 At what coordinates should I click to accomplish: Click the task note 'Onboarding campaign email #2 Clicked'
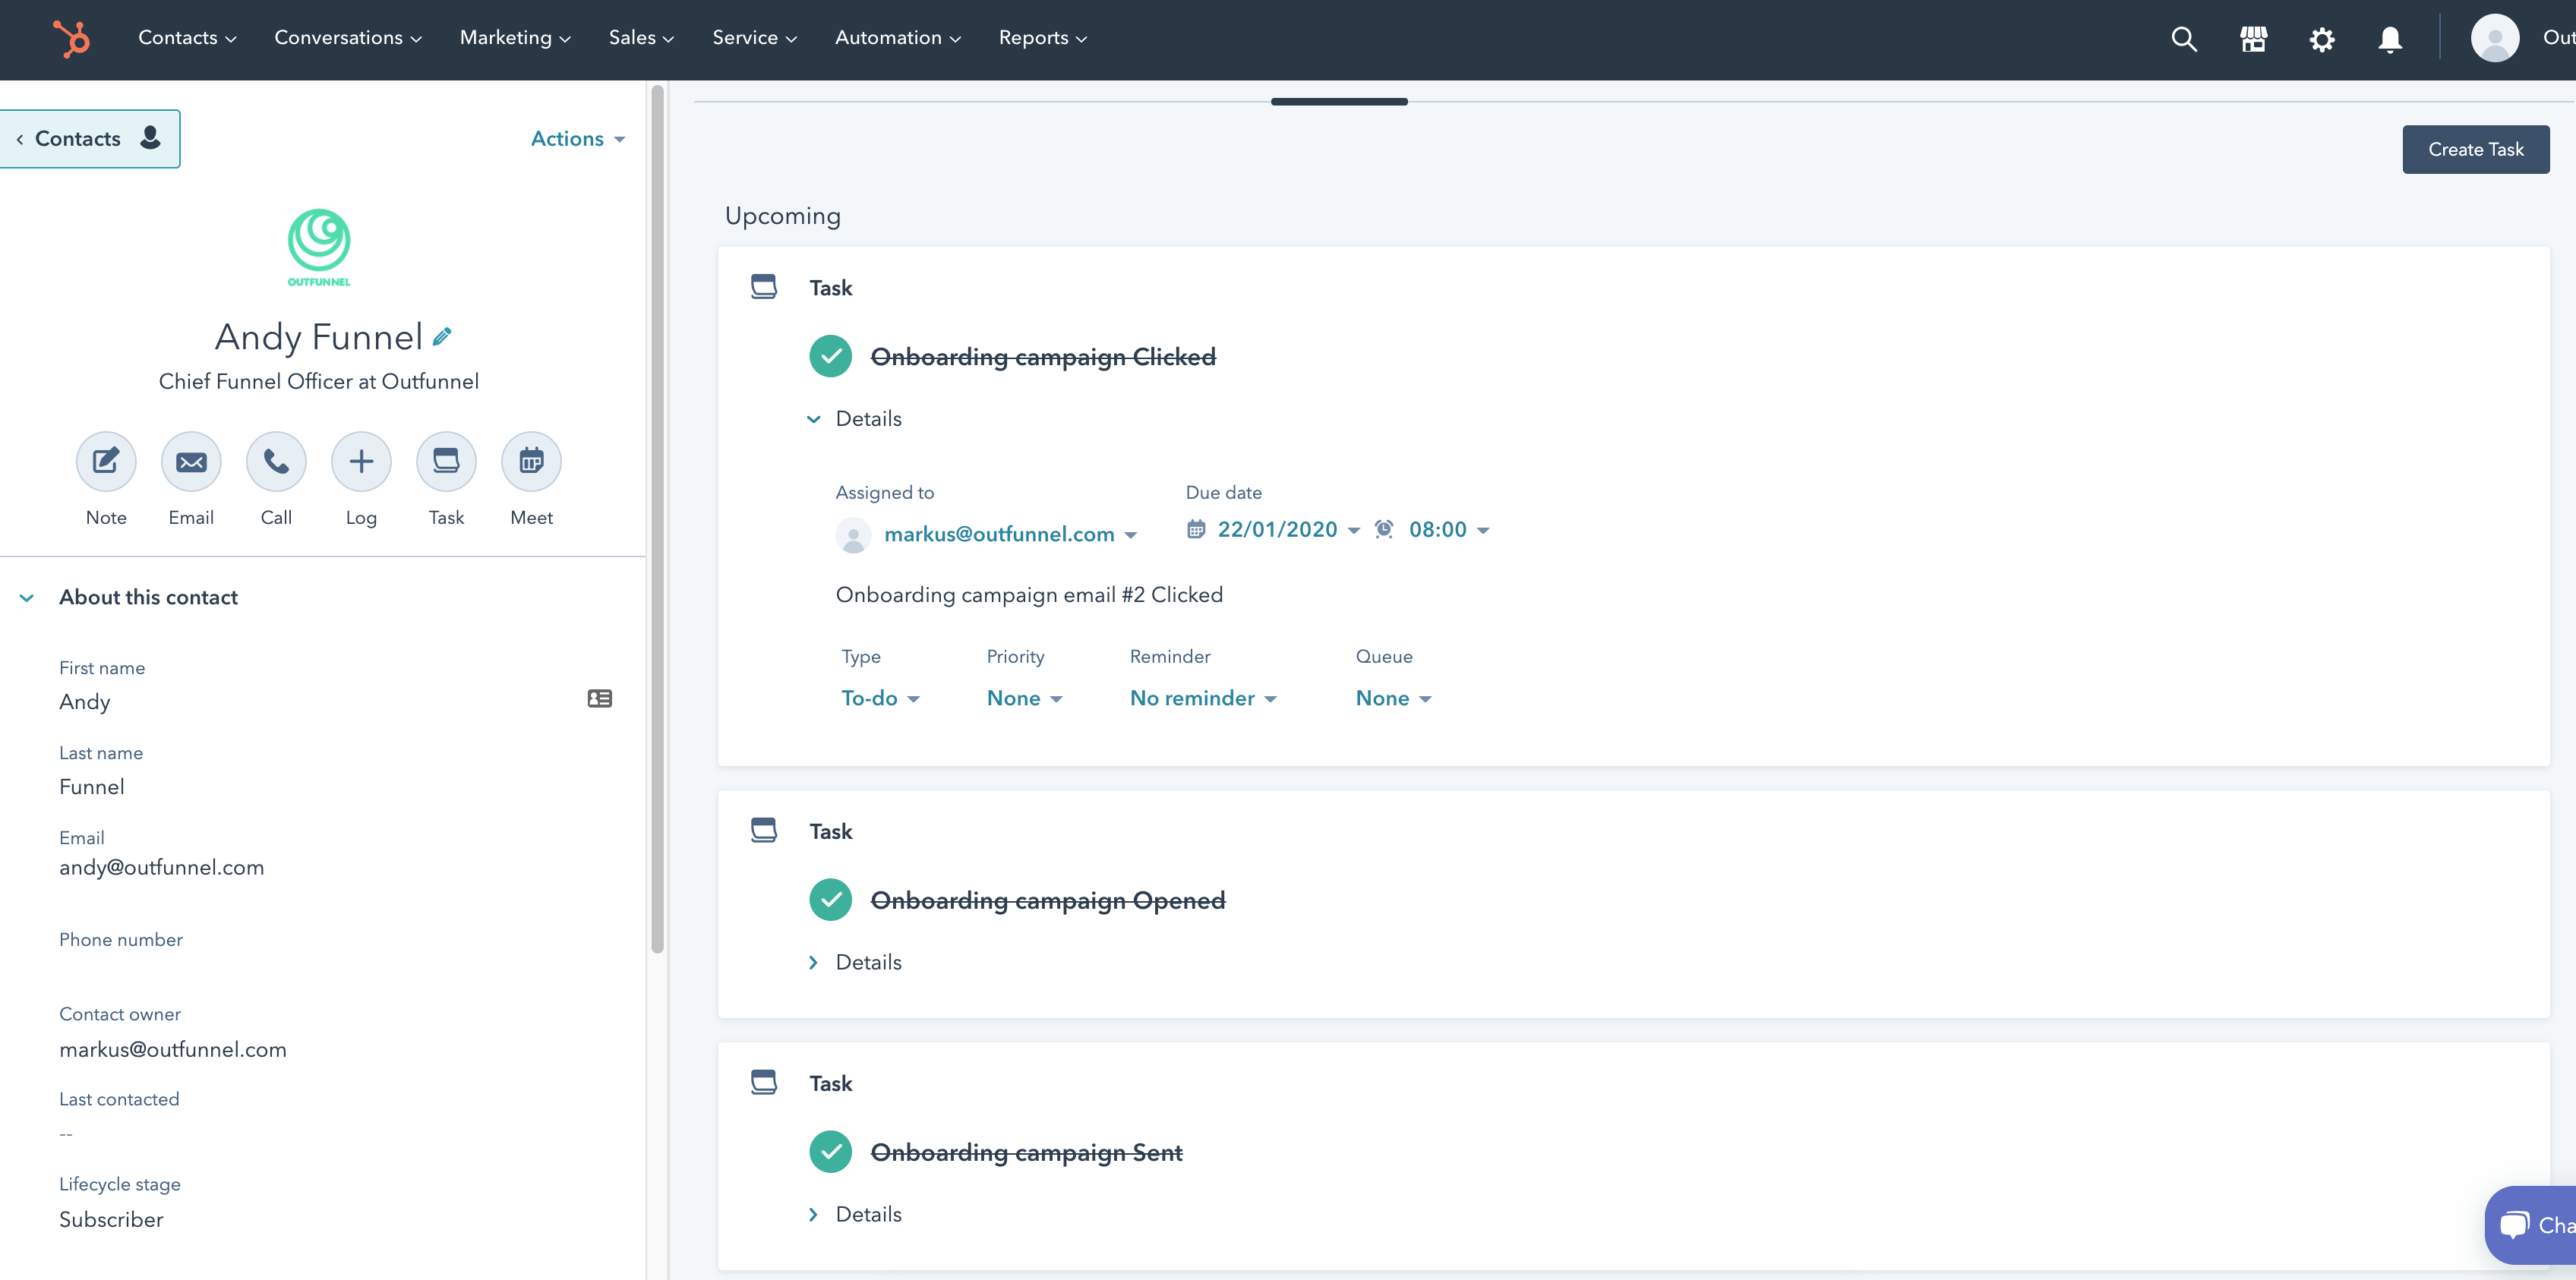pyautogui.click(x=1029, y=594)
